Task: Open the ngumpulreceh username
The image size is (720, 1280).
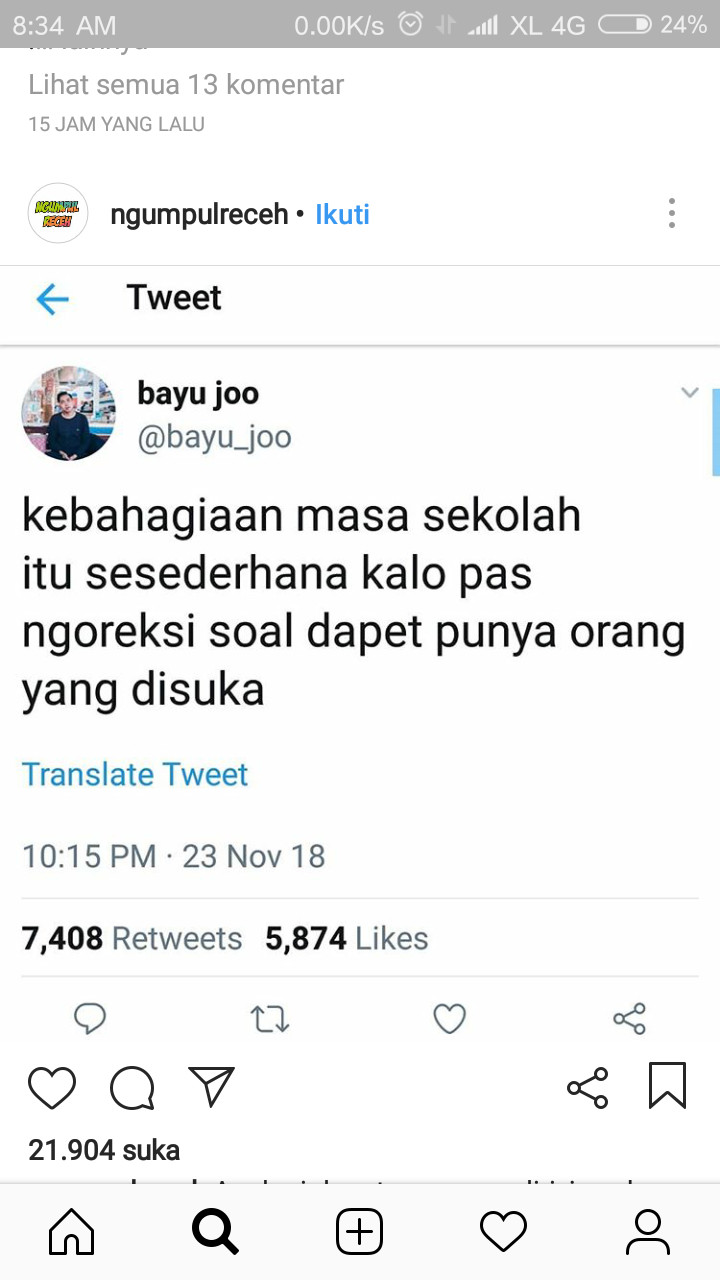Action: [x=199, y=214]
